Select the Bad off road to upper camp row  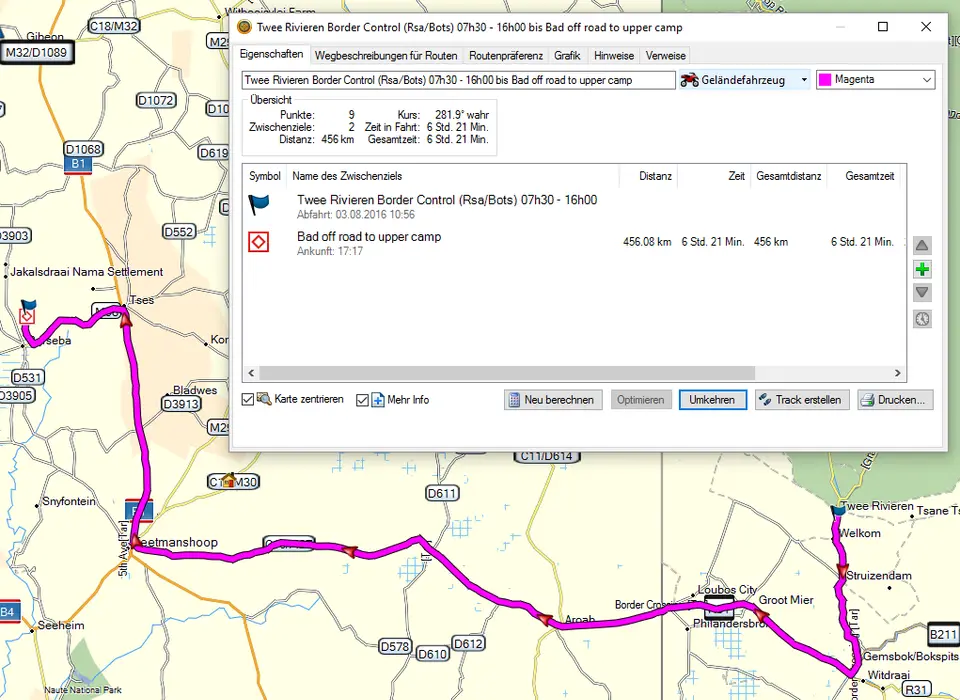(572, 243)
